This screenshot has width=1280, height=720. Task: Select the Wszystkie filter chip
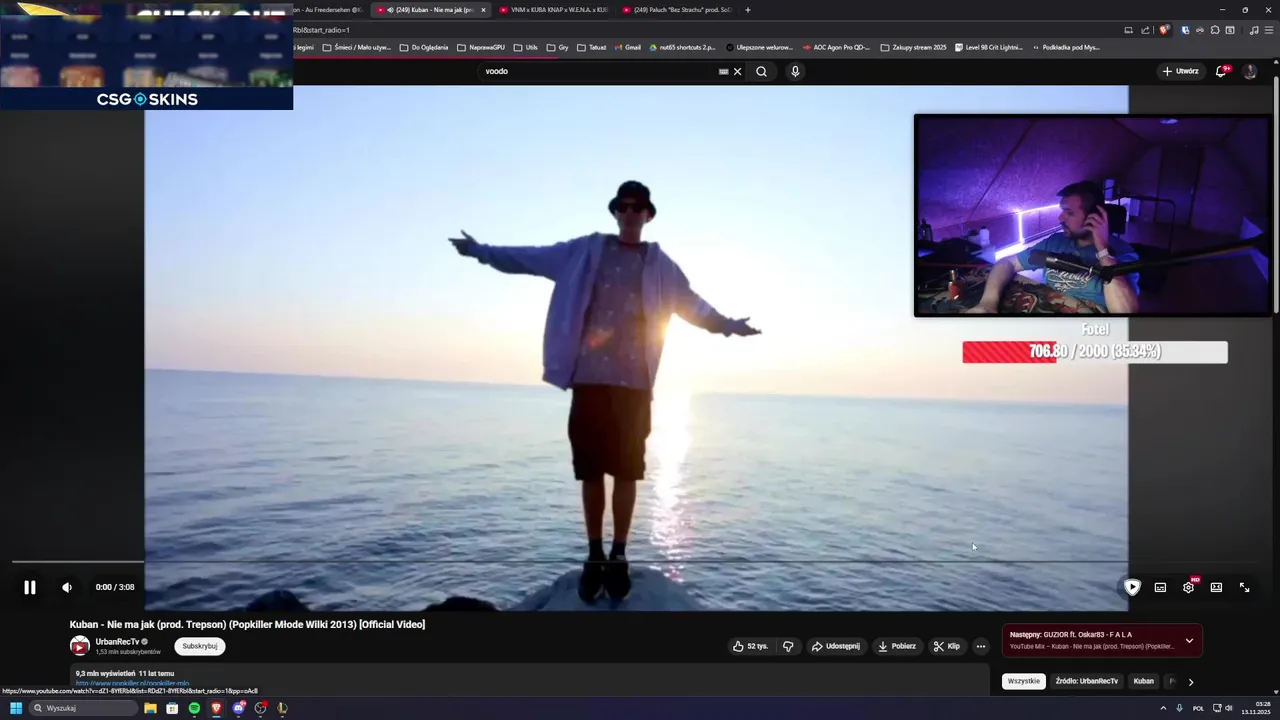click(x=1024, y=681)
